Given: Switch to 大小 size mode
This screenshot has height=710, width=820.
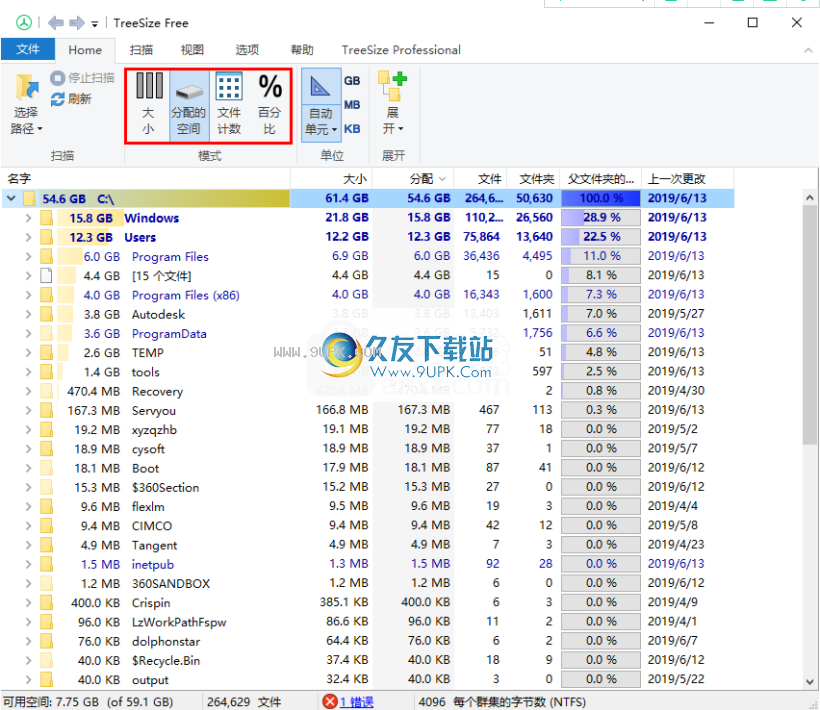Looking at the screenshot, I should tap(149, 105).
